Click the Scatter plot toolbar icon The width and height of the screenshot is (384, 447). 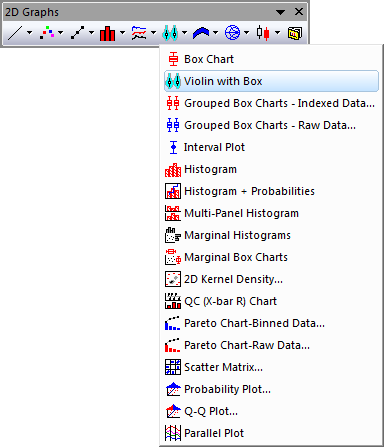pyautogui.click(x=46, y=33)
